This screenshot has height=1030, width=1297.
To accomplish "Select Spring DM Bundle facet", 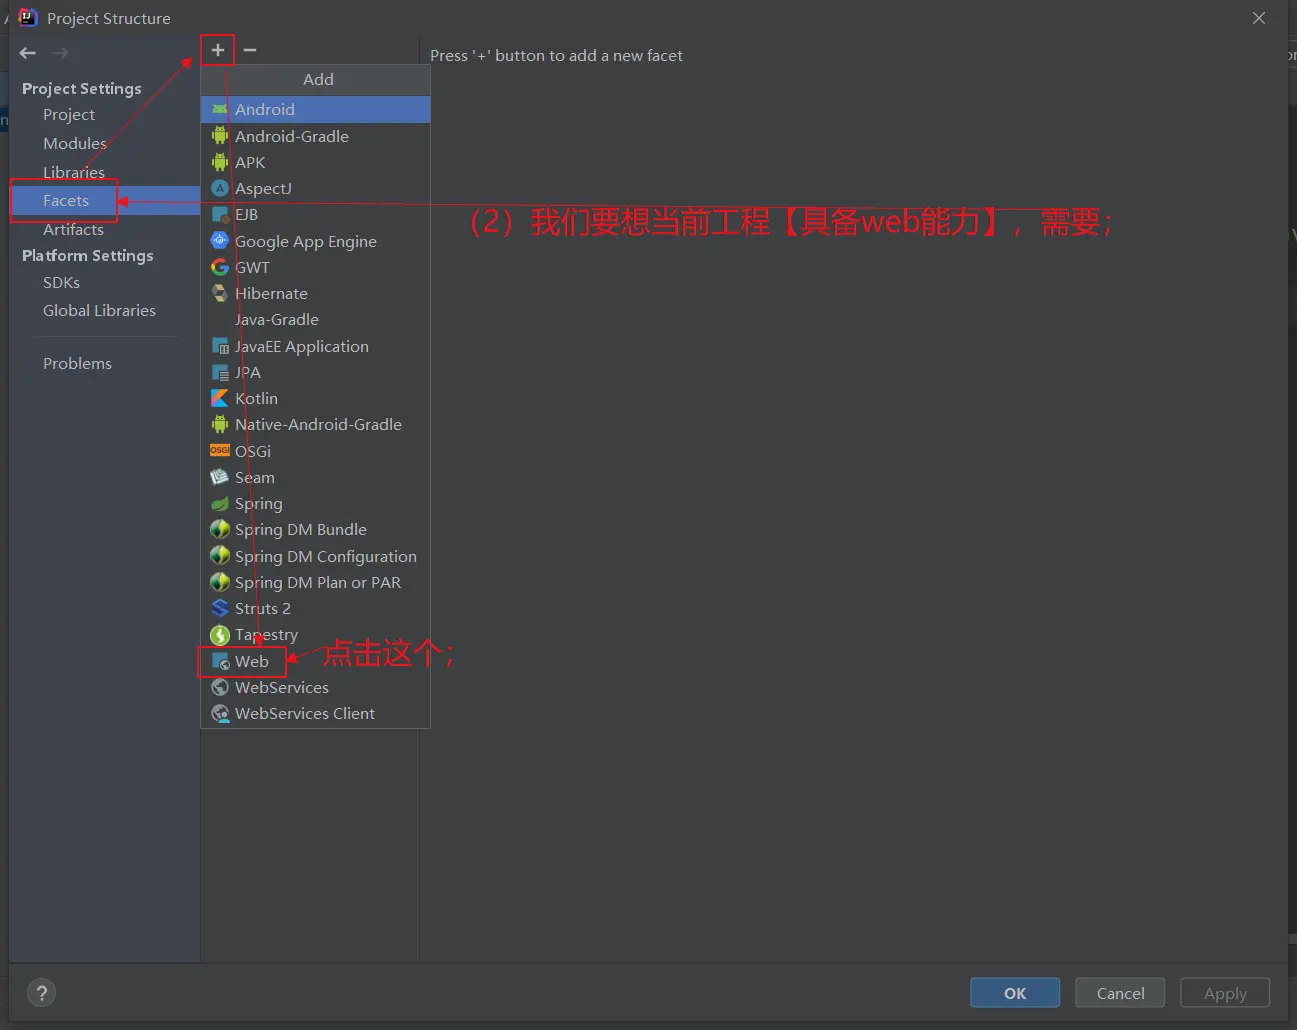I will click(316, 529).
